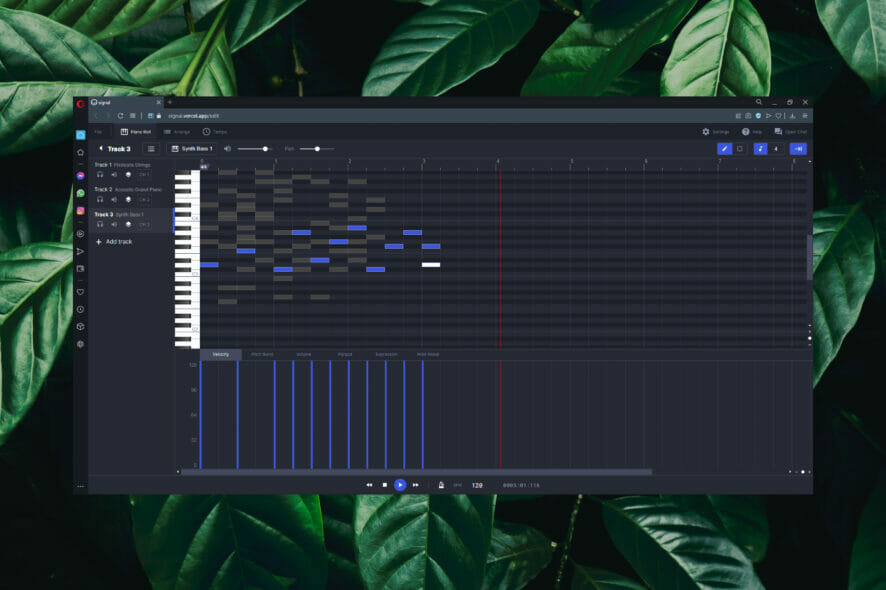Solo Track 2 with headphones icon
886x590 pixels.
coord(100,199)
